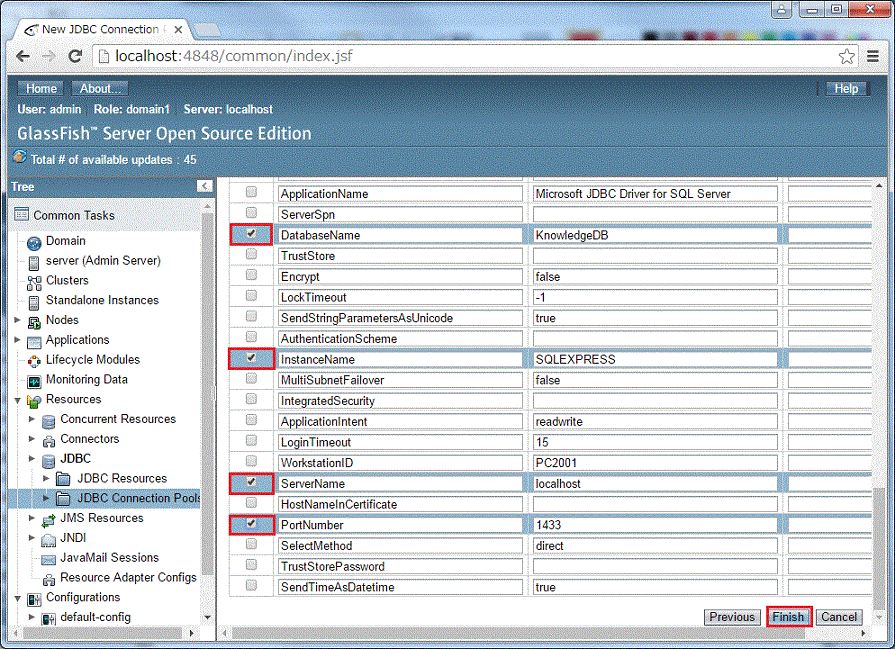The height and width of the screenshot is (649, 895).
Task: Click the Standalone Instances icon
Action: (34, 302)
